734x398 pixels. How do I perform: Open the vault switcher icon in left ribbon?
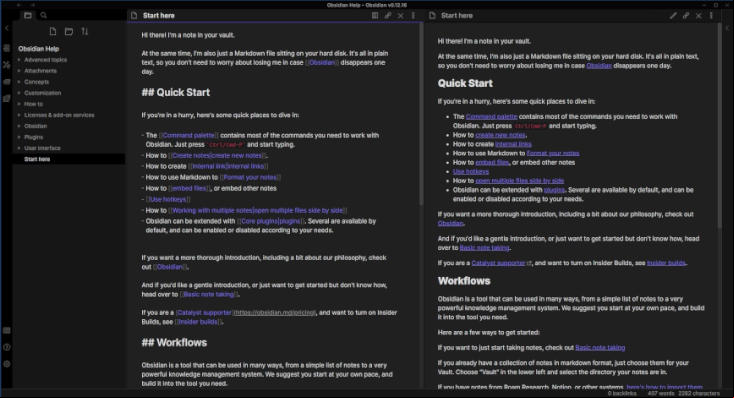(7, 331)
